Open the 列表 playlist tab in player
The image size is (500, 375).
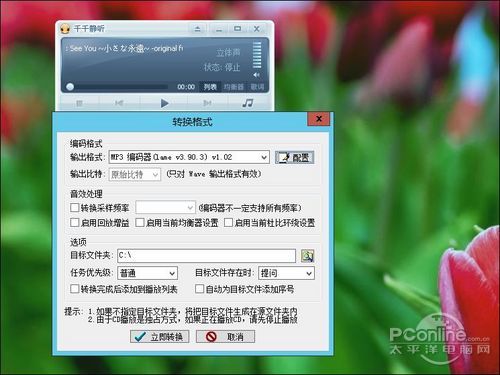pos(210,87)
